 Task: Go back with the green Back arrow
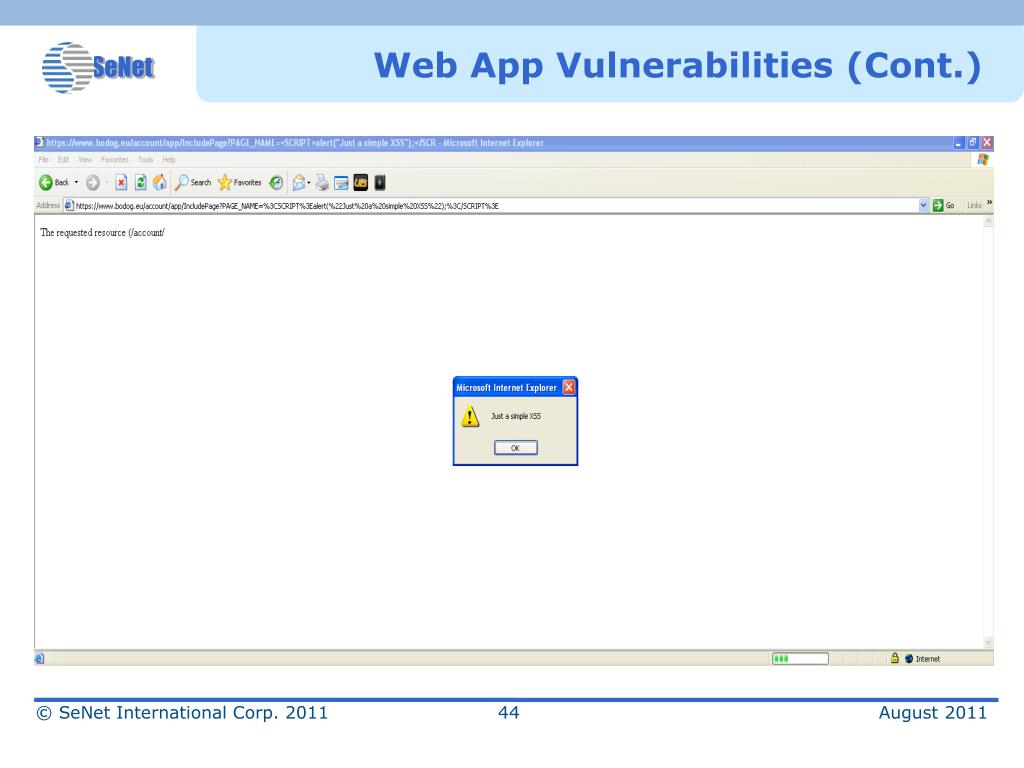point(54,183)
